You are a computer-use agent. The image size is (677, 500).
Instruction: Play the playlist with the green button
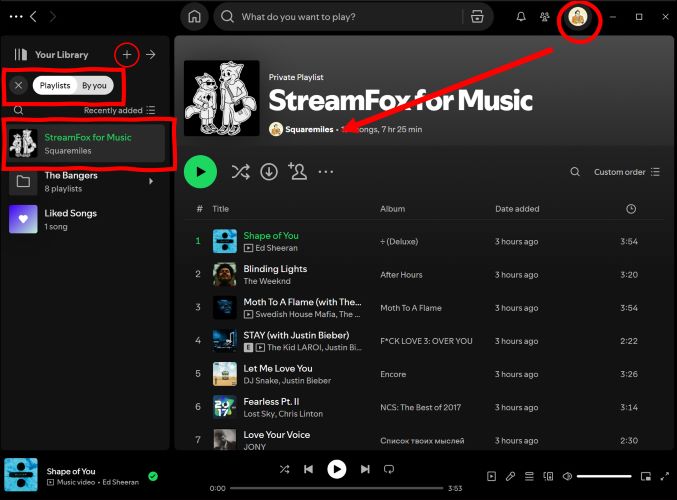click(200, 172)
